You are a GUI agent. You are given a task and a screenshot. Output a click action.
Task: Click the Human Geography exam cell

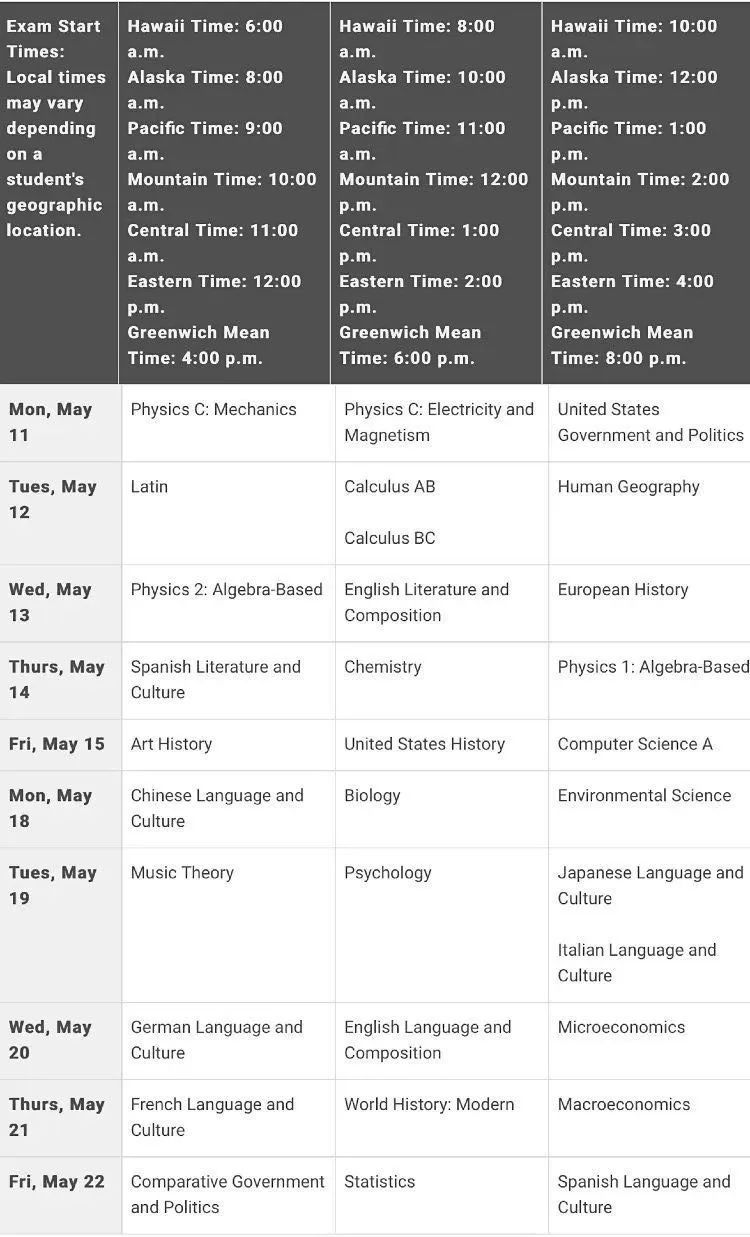pos(628,487)
